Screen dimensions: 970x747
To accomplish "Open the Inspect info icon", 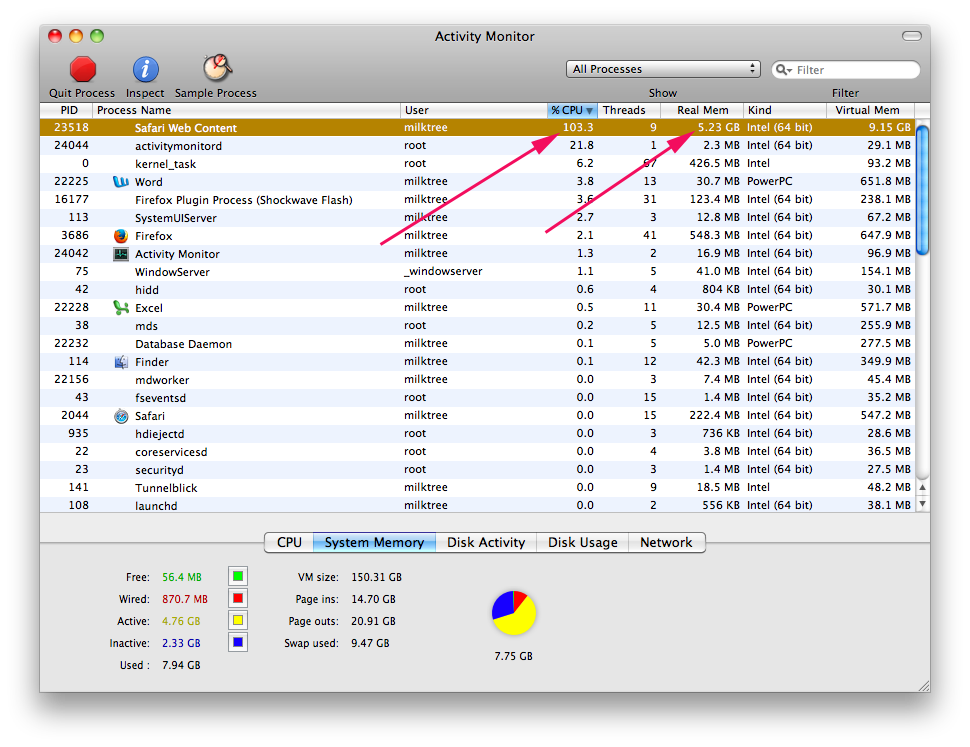I will tap(145, 69).
